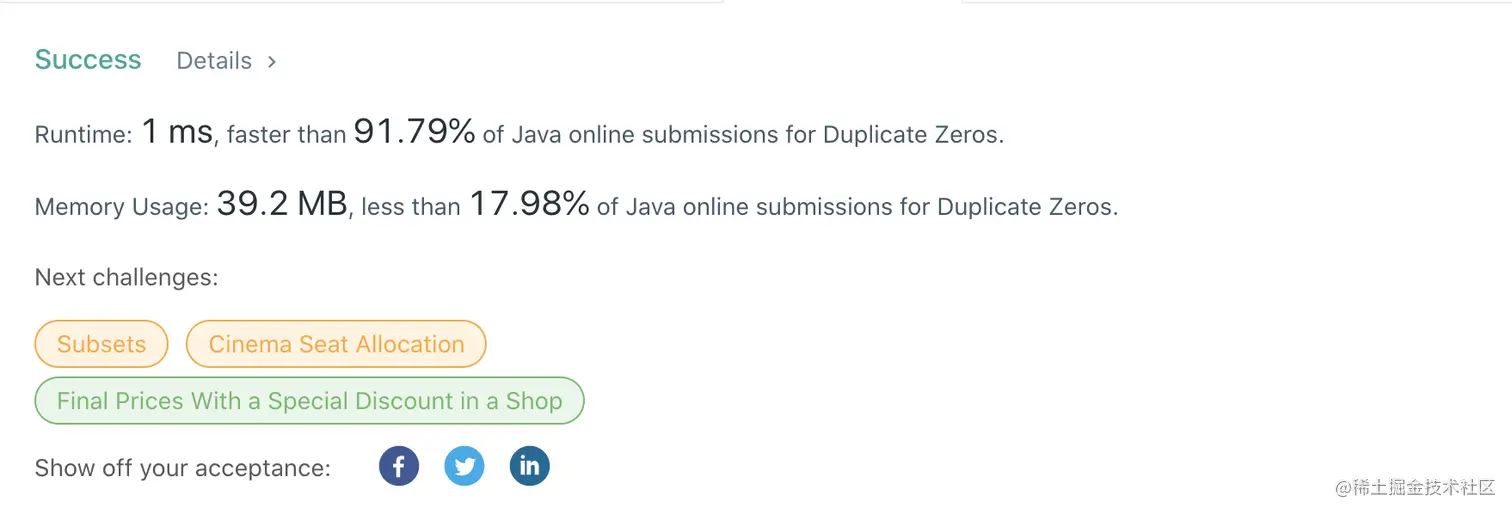The image size is (1512, 514).
Task: Click the 17.98% memory percentile
Action: [529, 204]
